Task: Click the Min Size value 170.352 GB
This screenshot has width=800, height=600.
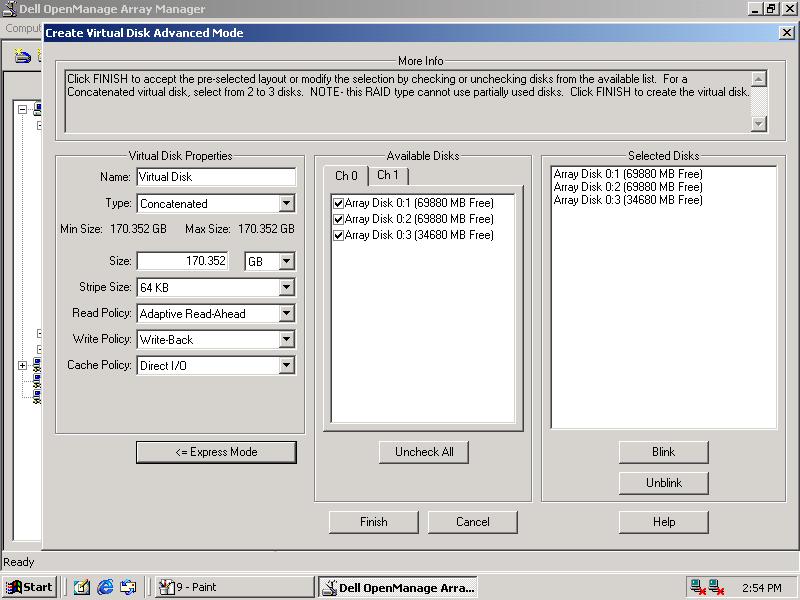Action: (138, 229)
